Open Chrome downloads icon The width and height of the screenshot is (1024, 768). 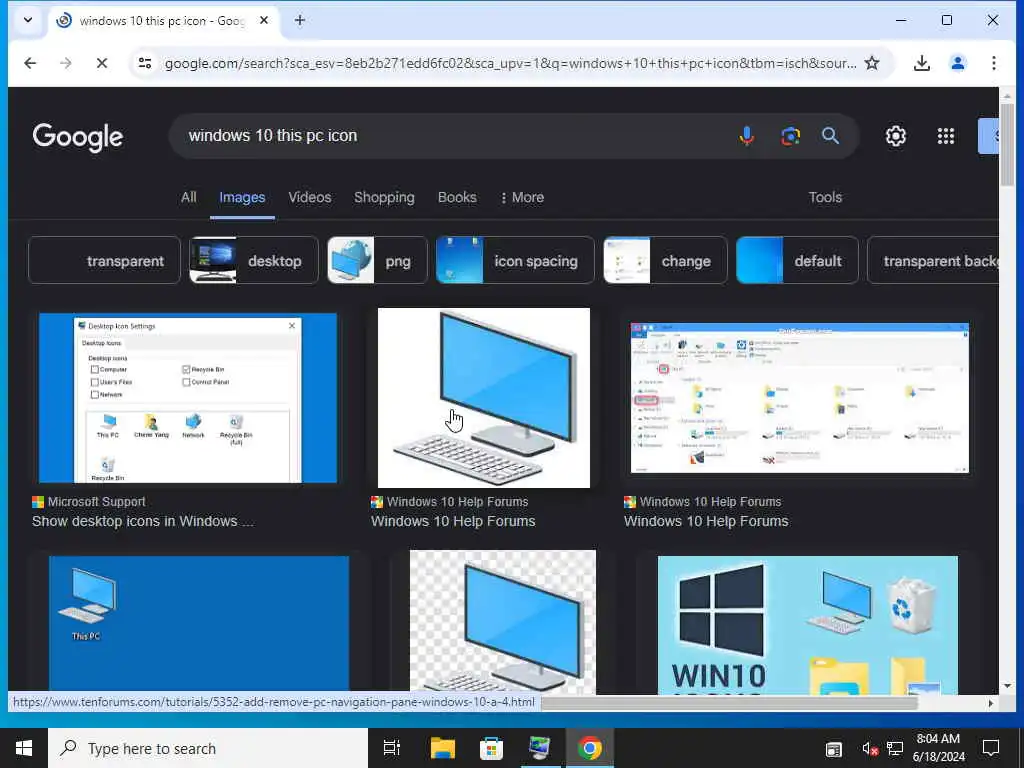921,63
